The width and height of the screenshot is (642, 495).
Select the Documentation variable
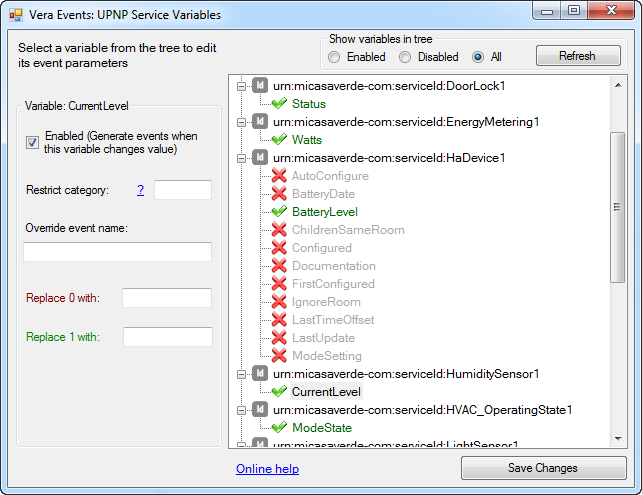pos(334,266)
